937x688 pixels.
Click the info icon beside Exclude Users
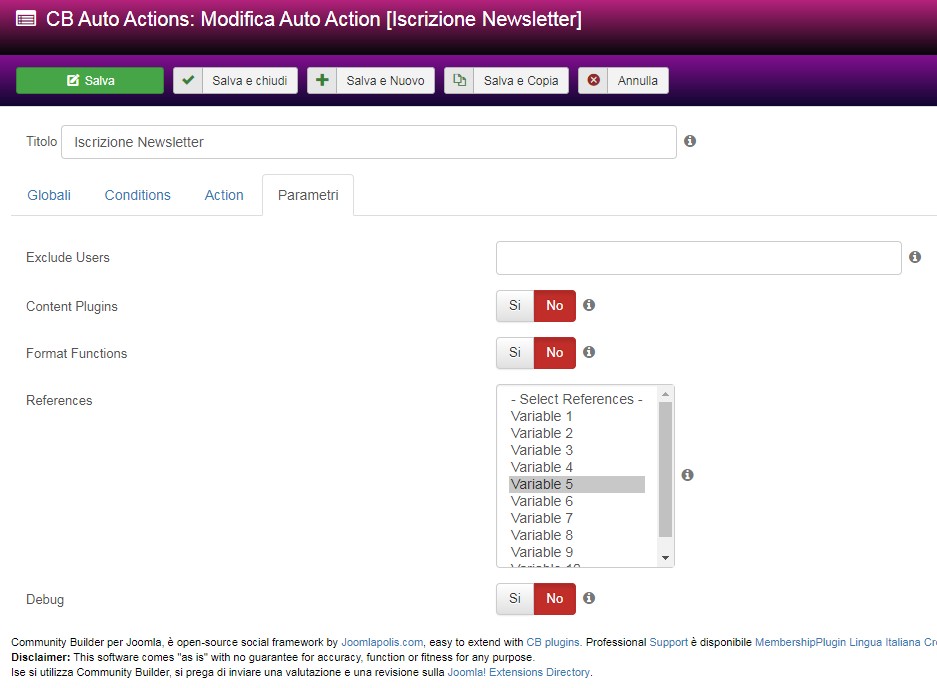915,257
